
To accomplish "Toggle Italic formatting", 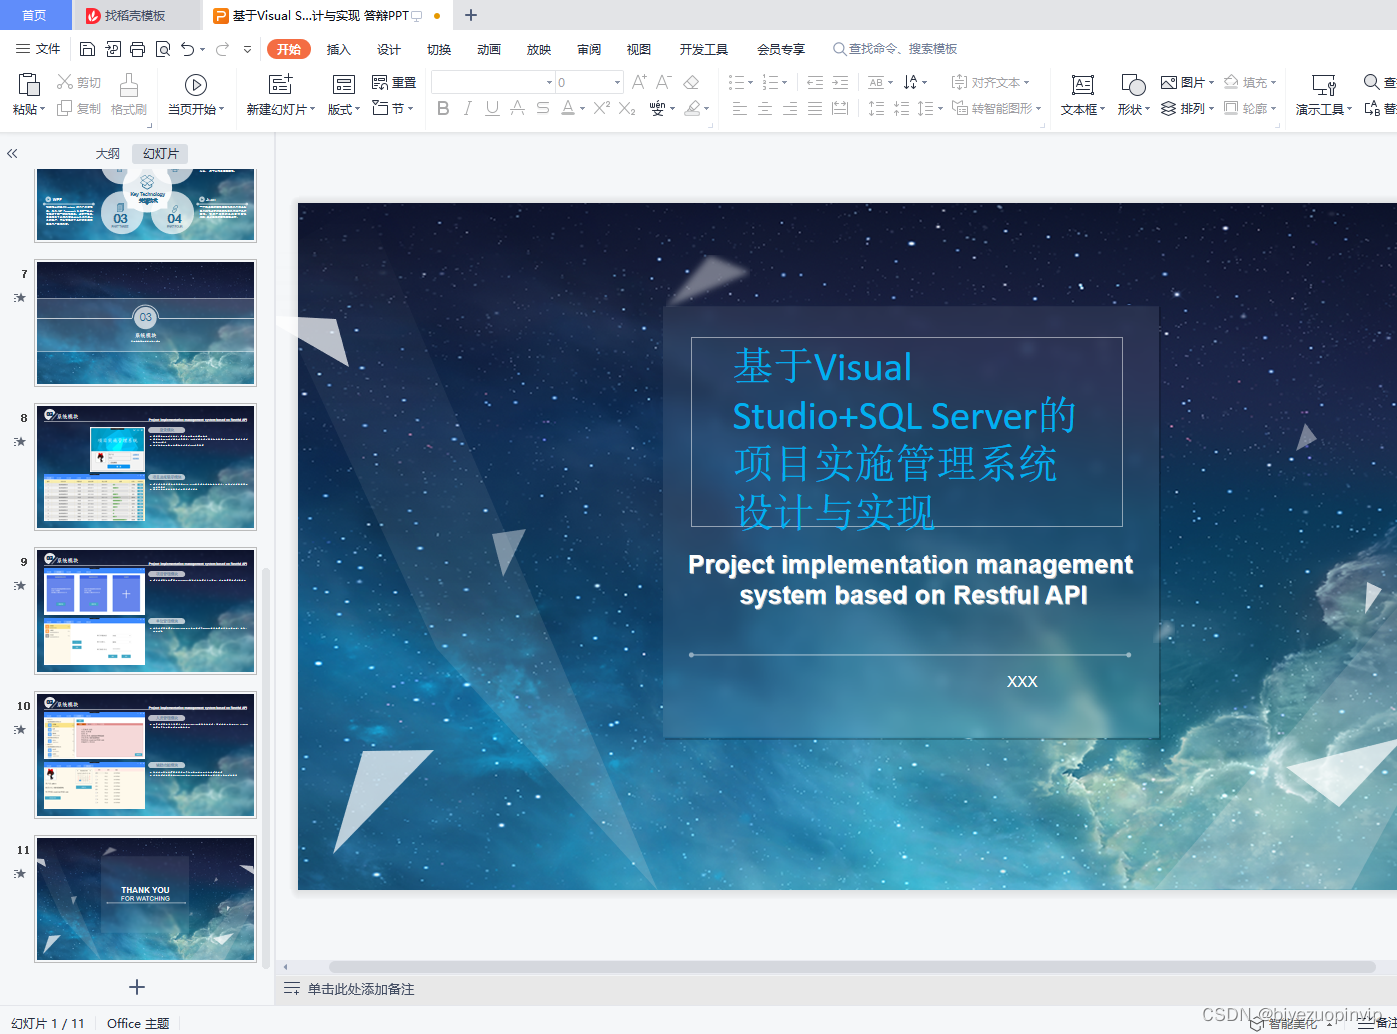I will [x=468, y=108].
